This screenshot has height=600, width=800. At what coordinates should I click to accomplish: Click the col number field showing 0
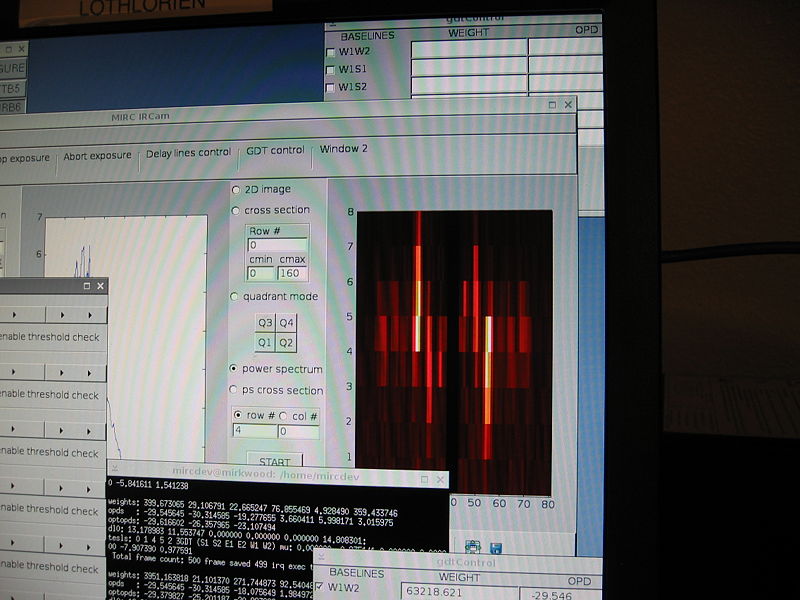point(298,432)
